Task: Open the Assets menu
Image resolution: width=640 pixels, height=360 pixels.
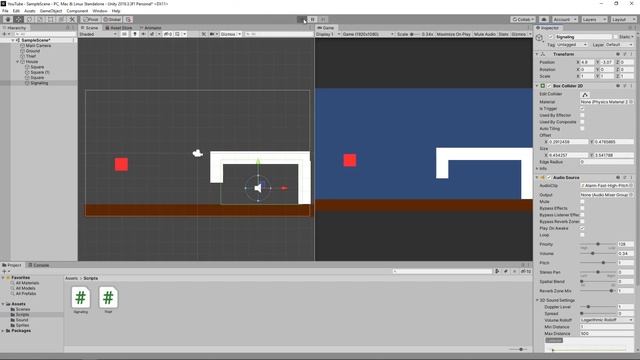Action: point(30,11)
